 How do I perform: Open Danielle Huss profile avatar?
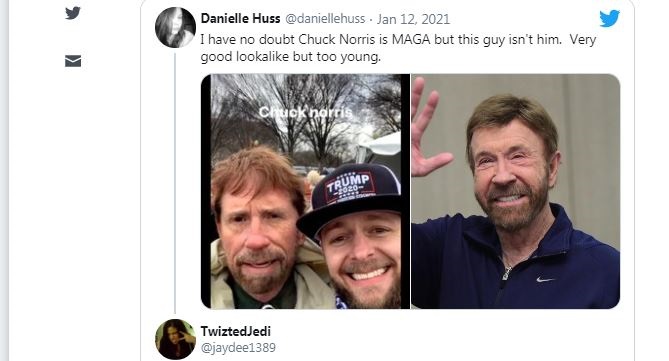[175, 27]
